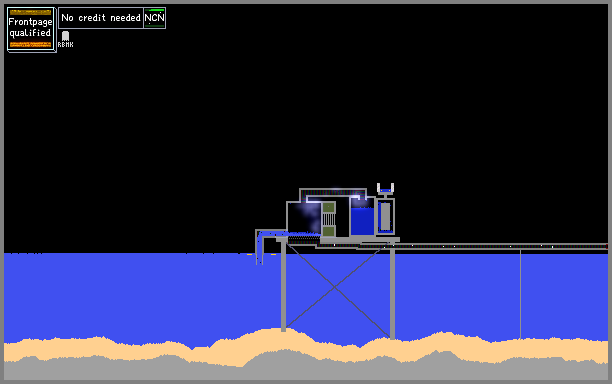612x384 pixels.
Task: Click the white U-shaped funnel atop plant
Action: pyautogui.click(x=385, y=188)
